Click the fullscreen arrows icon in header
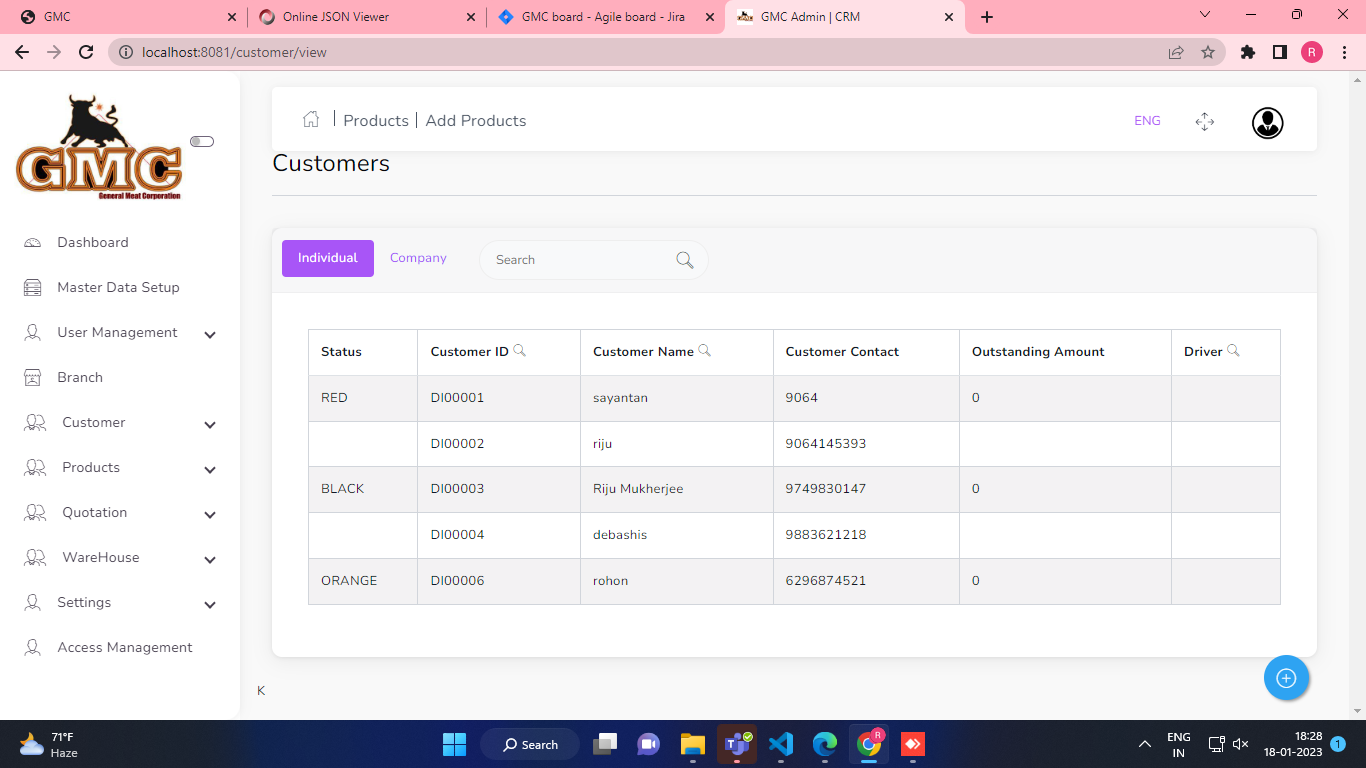Viewport: 1366px width, 768px height. click(x=1204, y=122)
